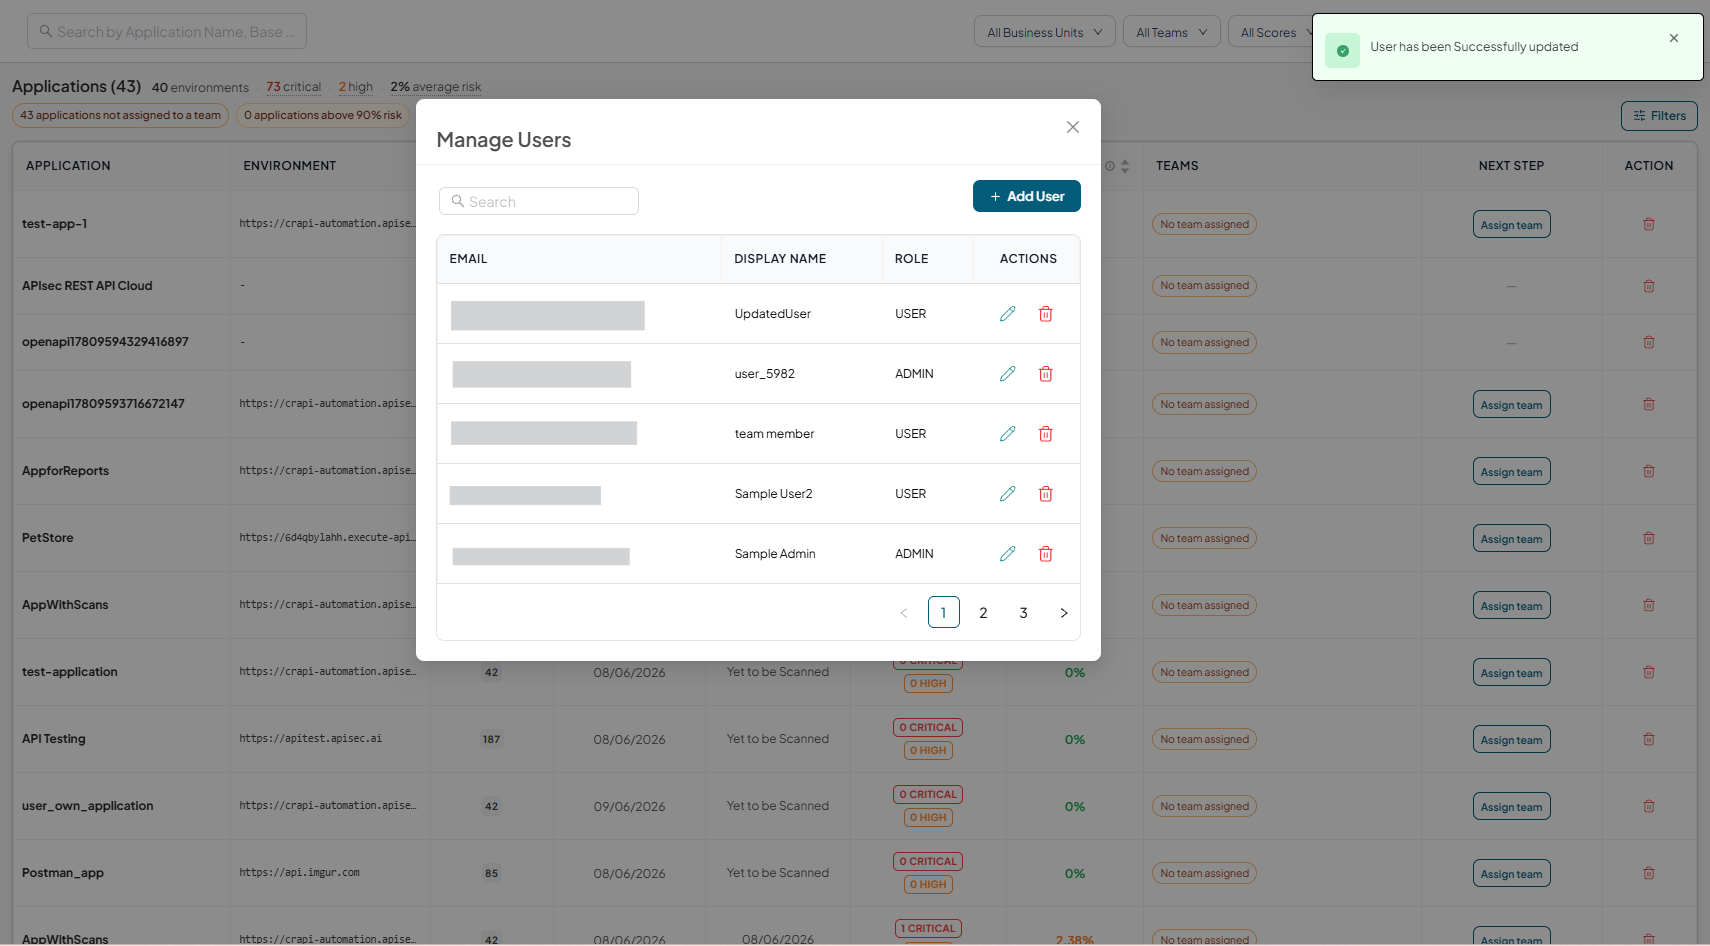
Task: Click the 0 HIGH badge for Postman_app
Action: click(928, 884)
